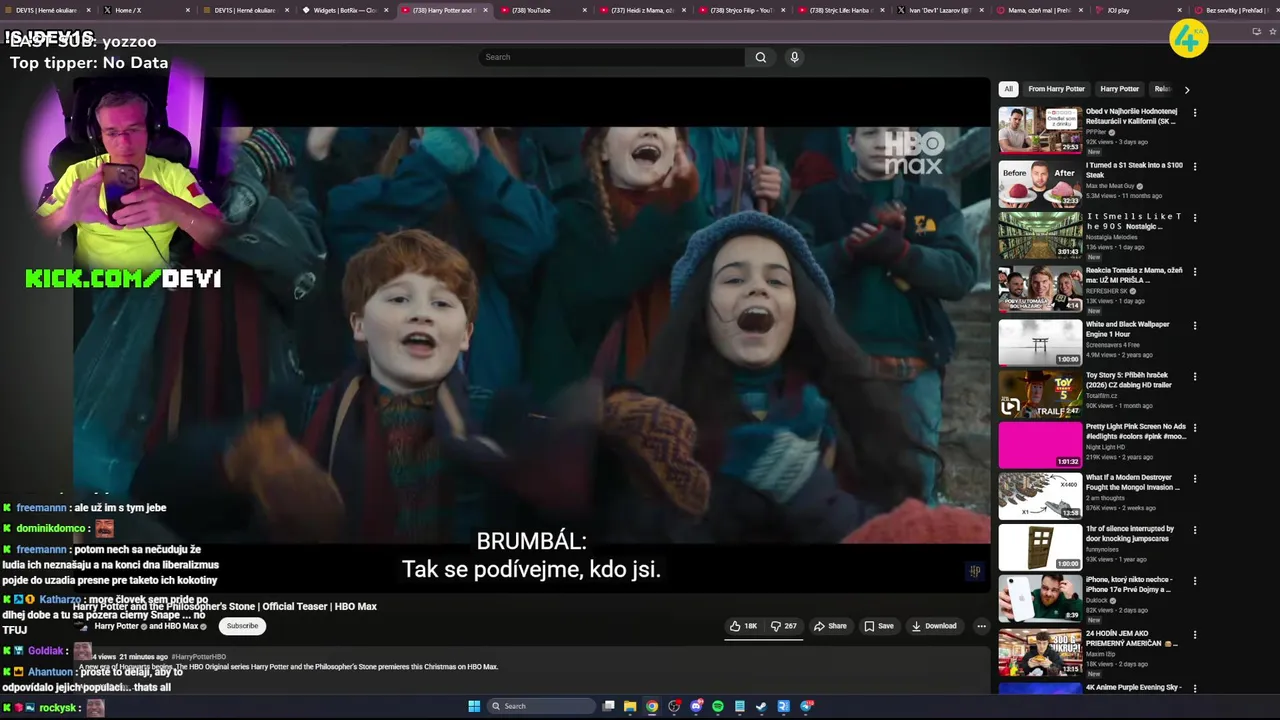Open Telegram from the taskbar
1280x720 pixels.
tap(807, 706)
